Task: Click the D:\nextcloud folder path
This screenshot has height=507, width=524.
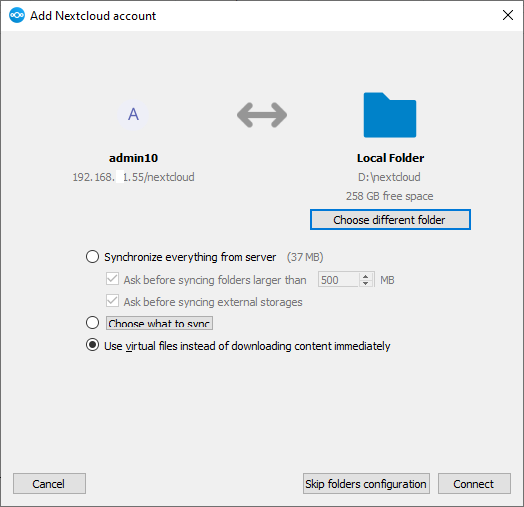Action: [x=389, y=177]
